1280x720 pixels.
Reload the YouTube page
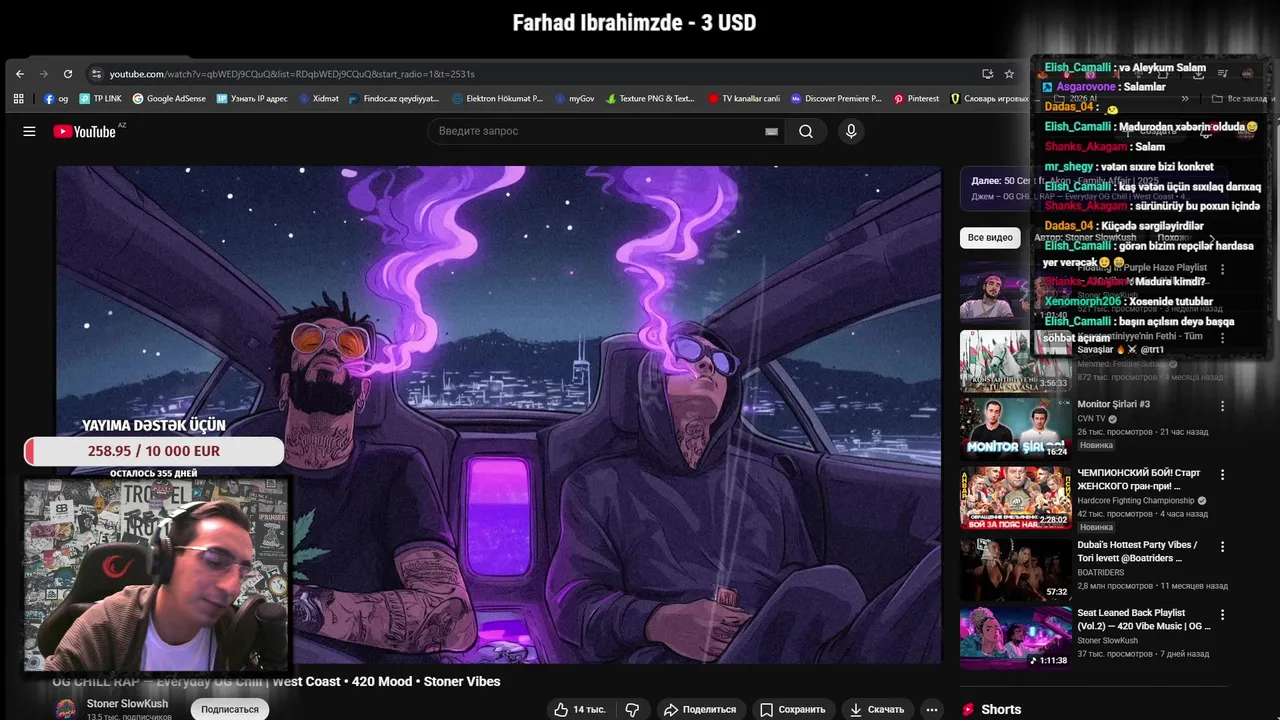68,74
